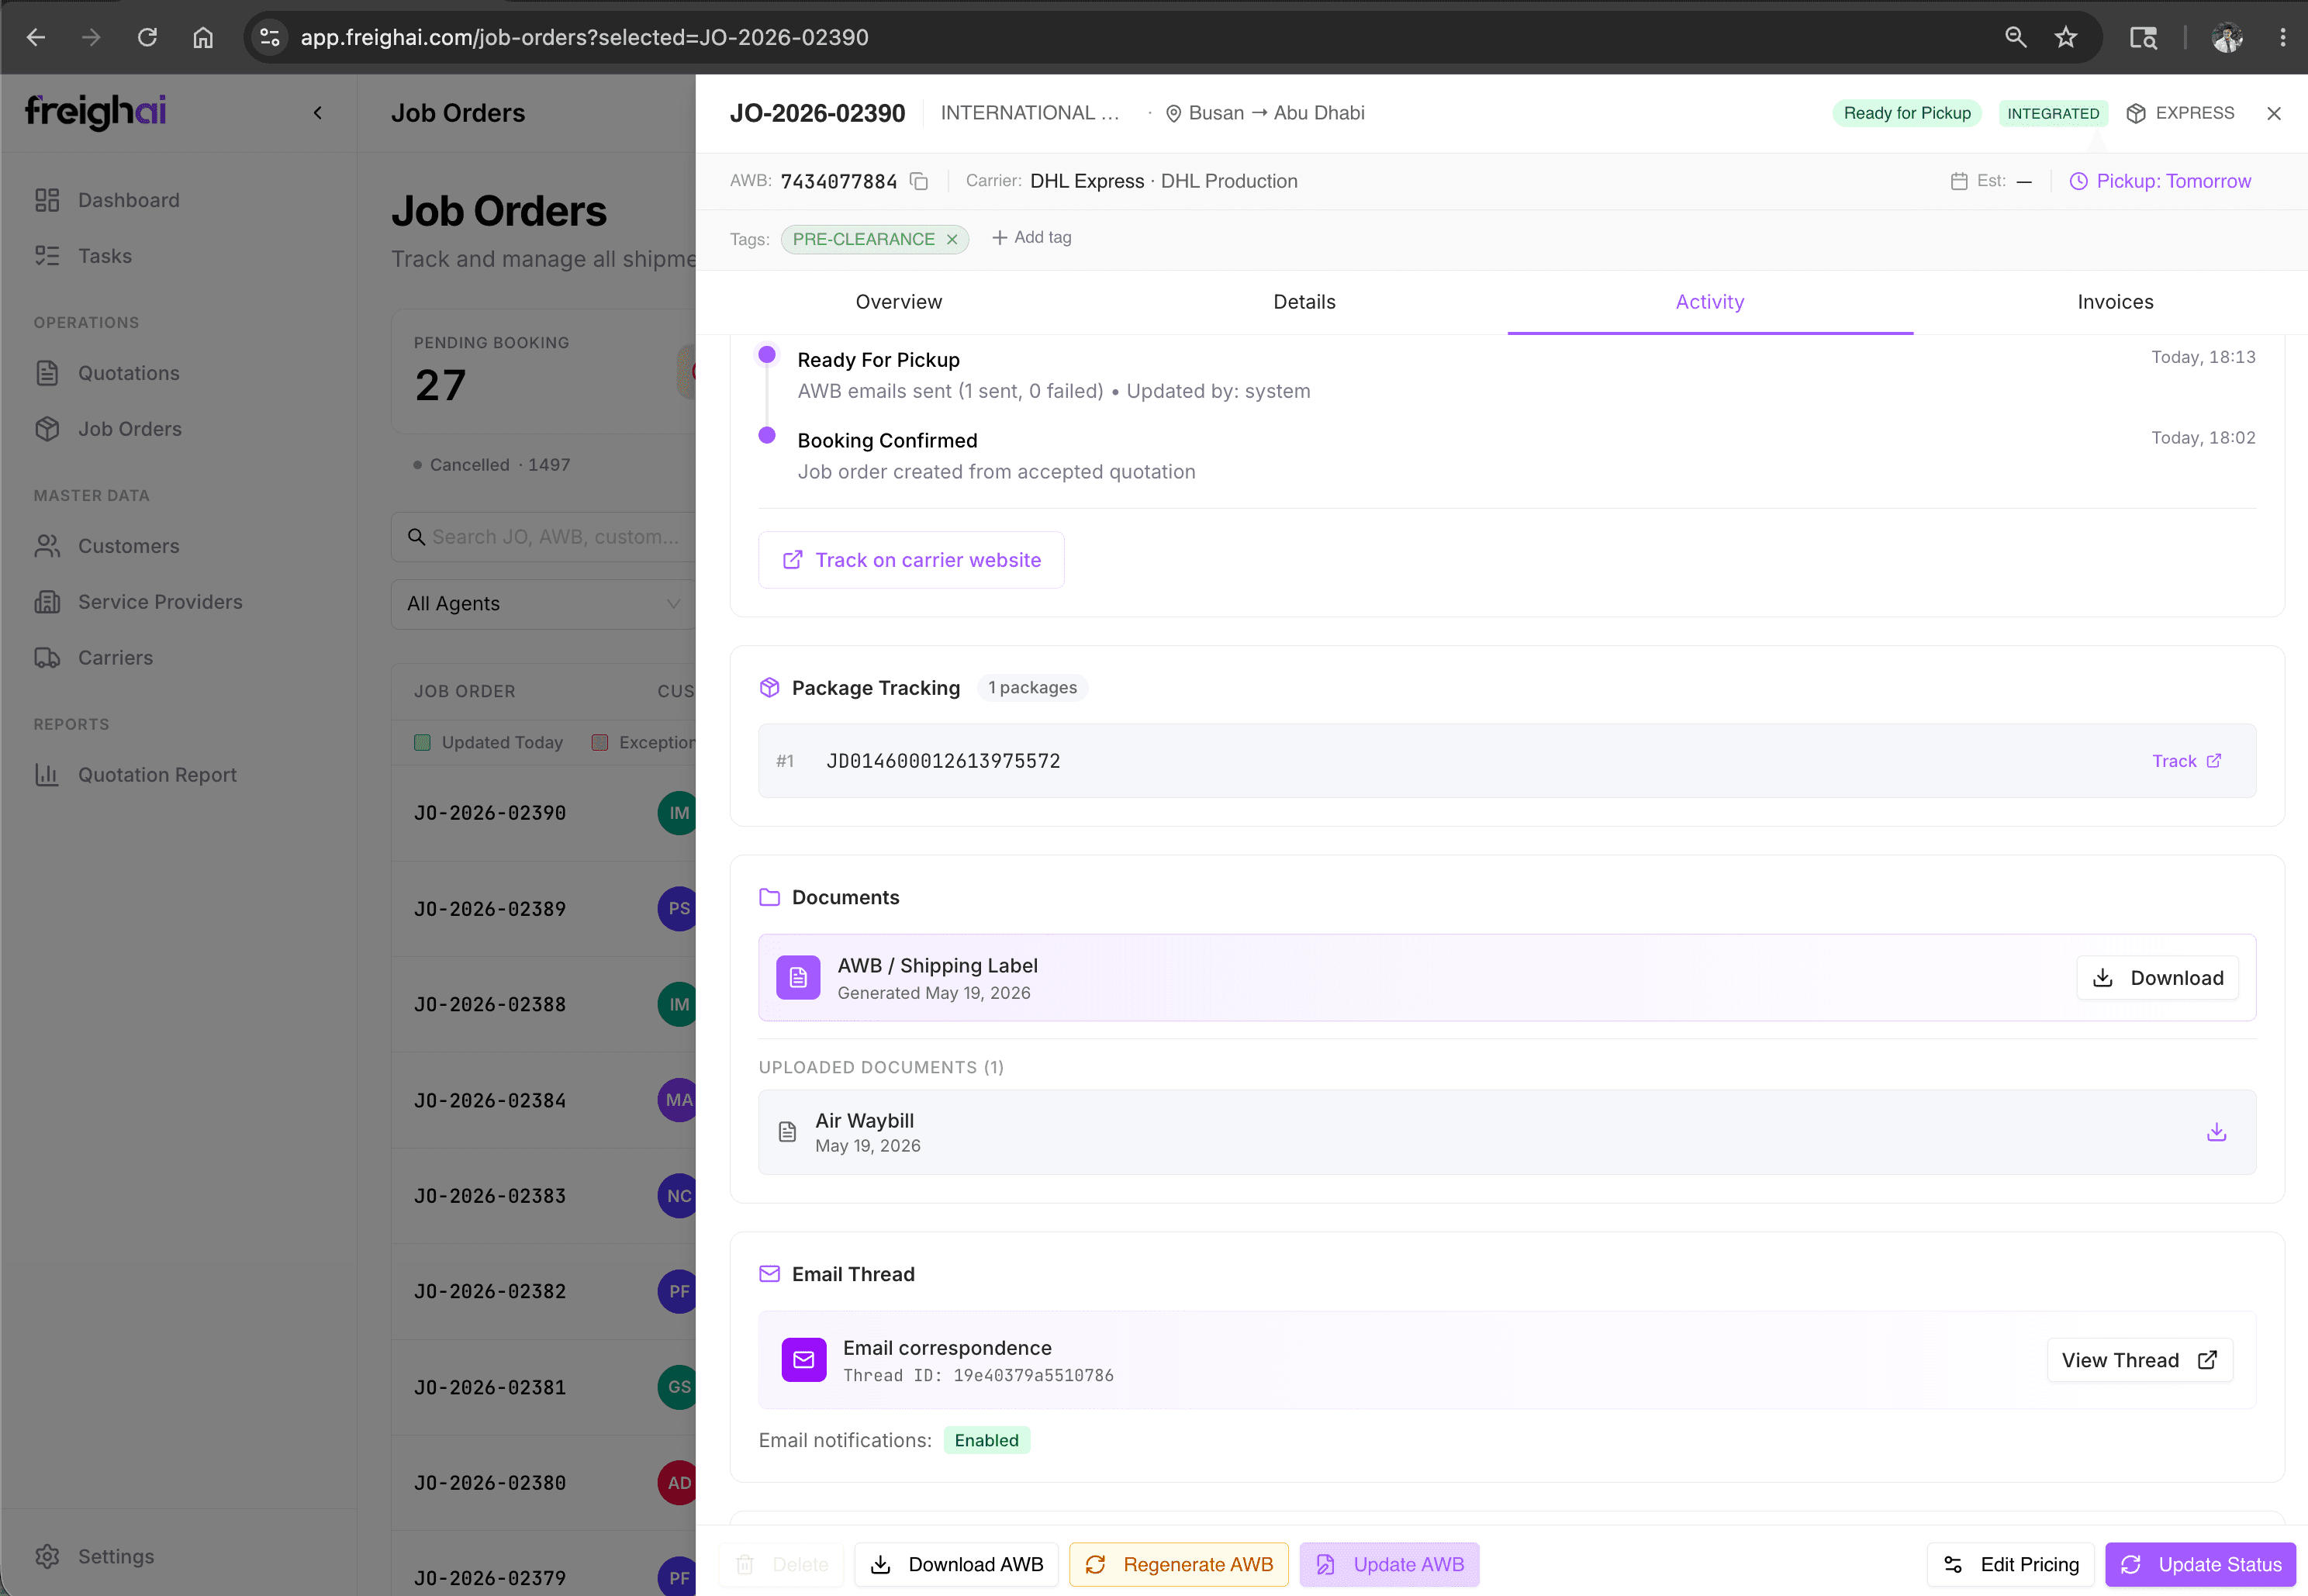Open the browser three-dot menu
The width and height of the screenshot is (2308, 1596).
(2282, 37)
